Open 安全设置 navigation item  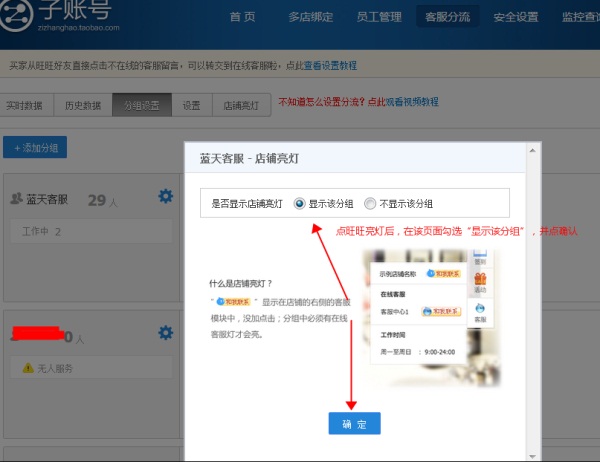(x=516, y=17)
